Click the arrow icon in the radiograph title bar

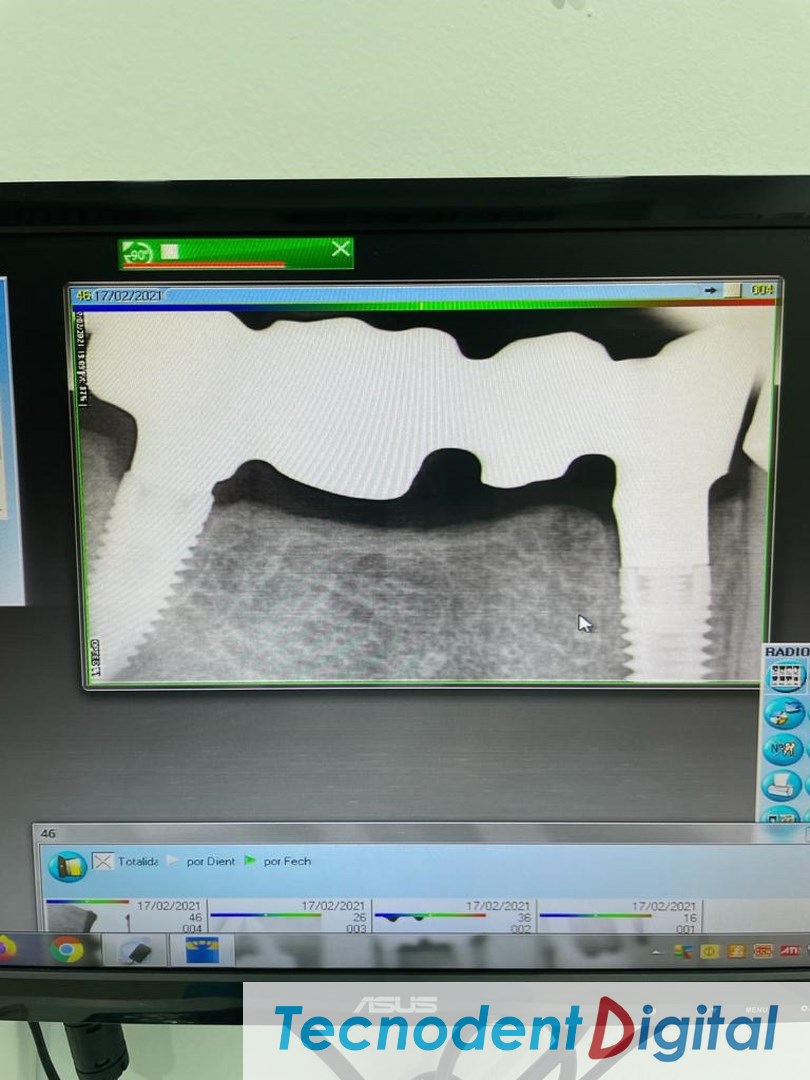(x=711, y=291)
